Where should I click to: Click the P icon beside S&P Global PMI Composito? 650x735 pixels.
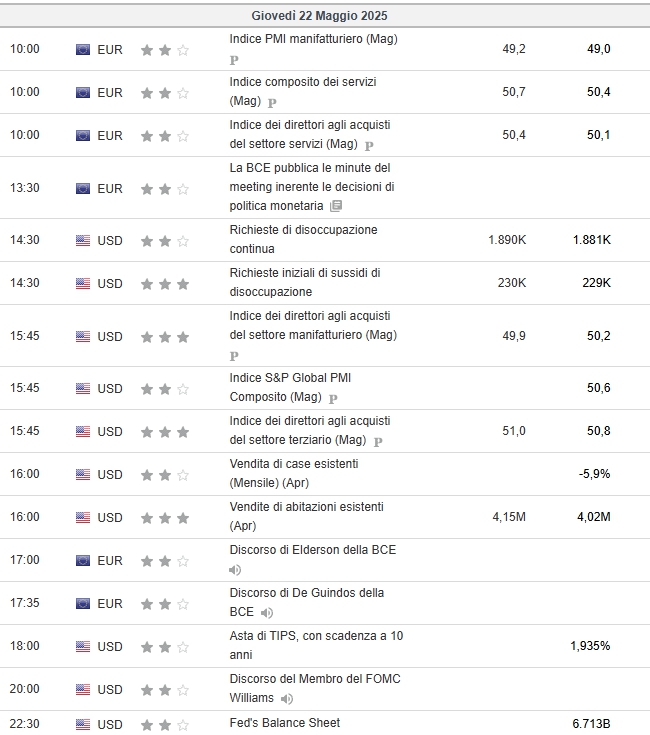tap(333, 398)
